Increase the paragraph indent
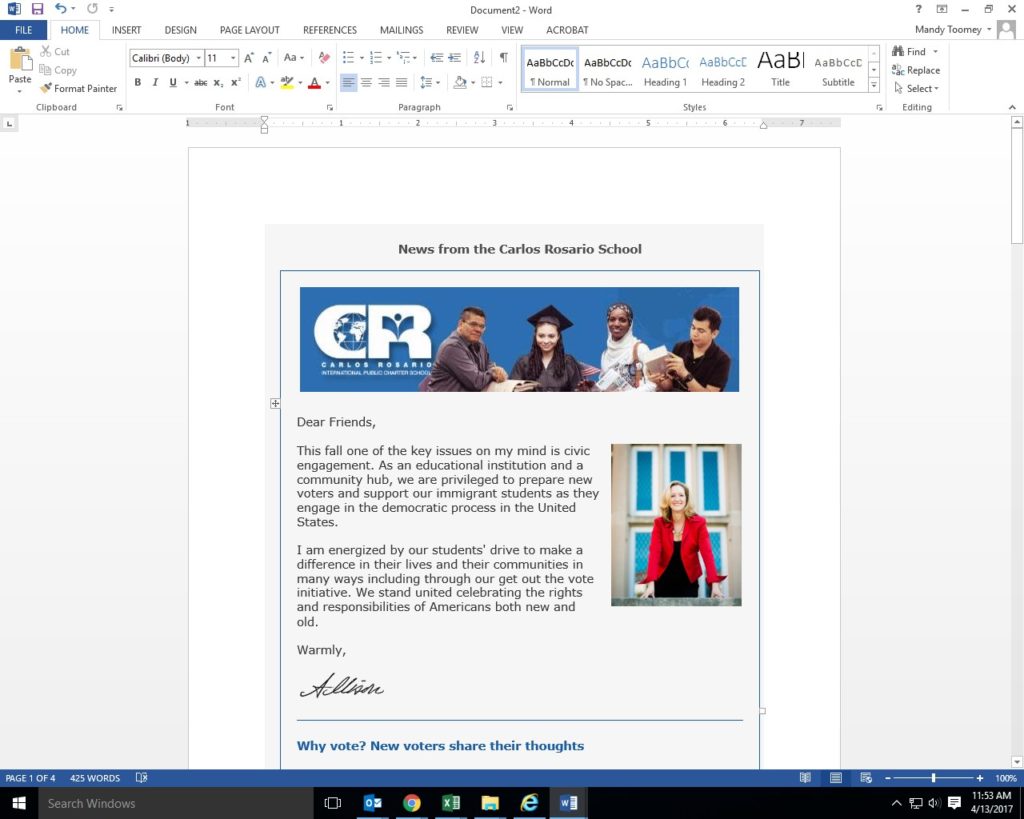This screenshot has height=819, width=1024. [455, 58]
